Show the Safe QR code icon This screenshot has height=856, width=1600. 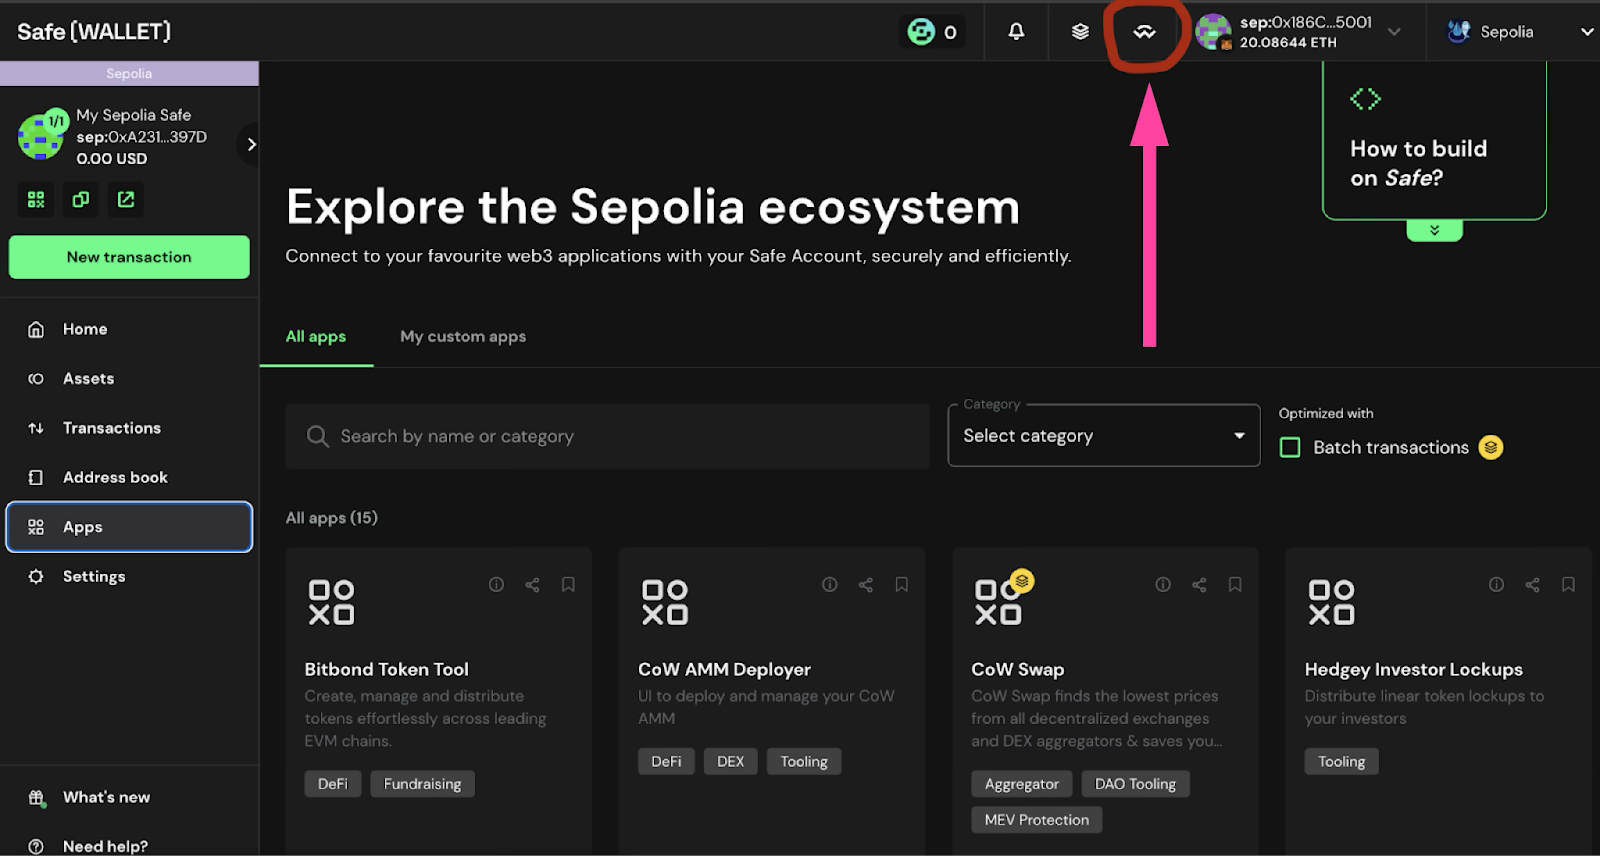(36, 200)
